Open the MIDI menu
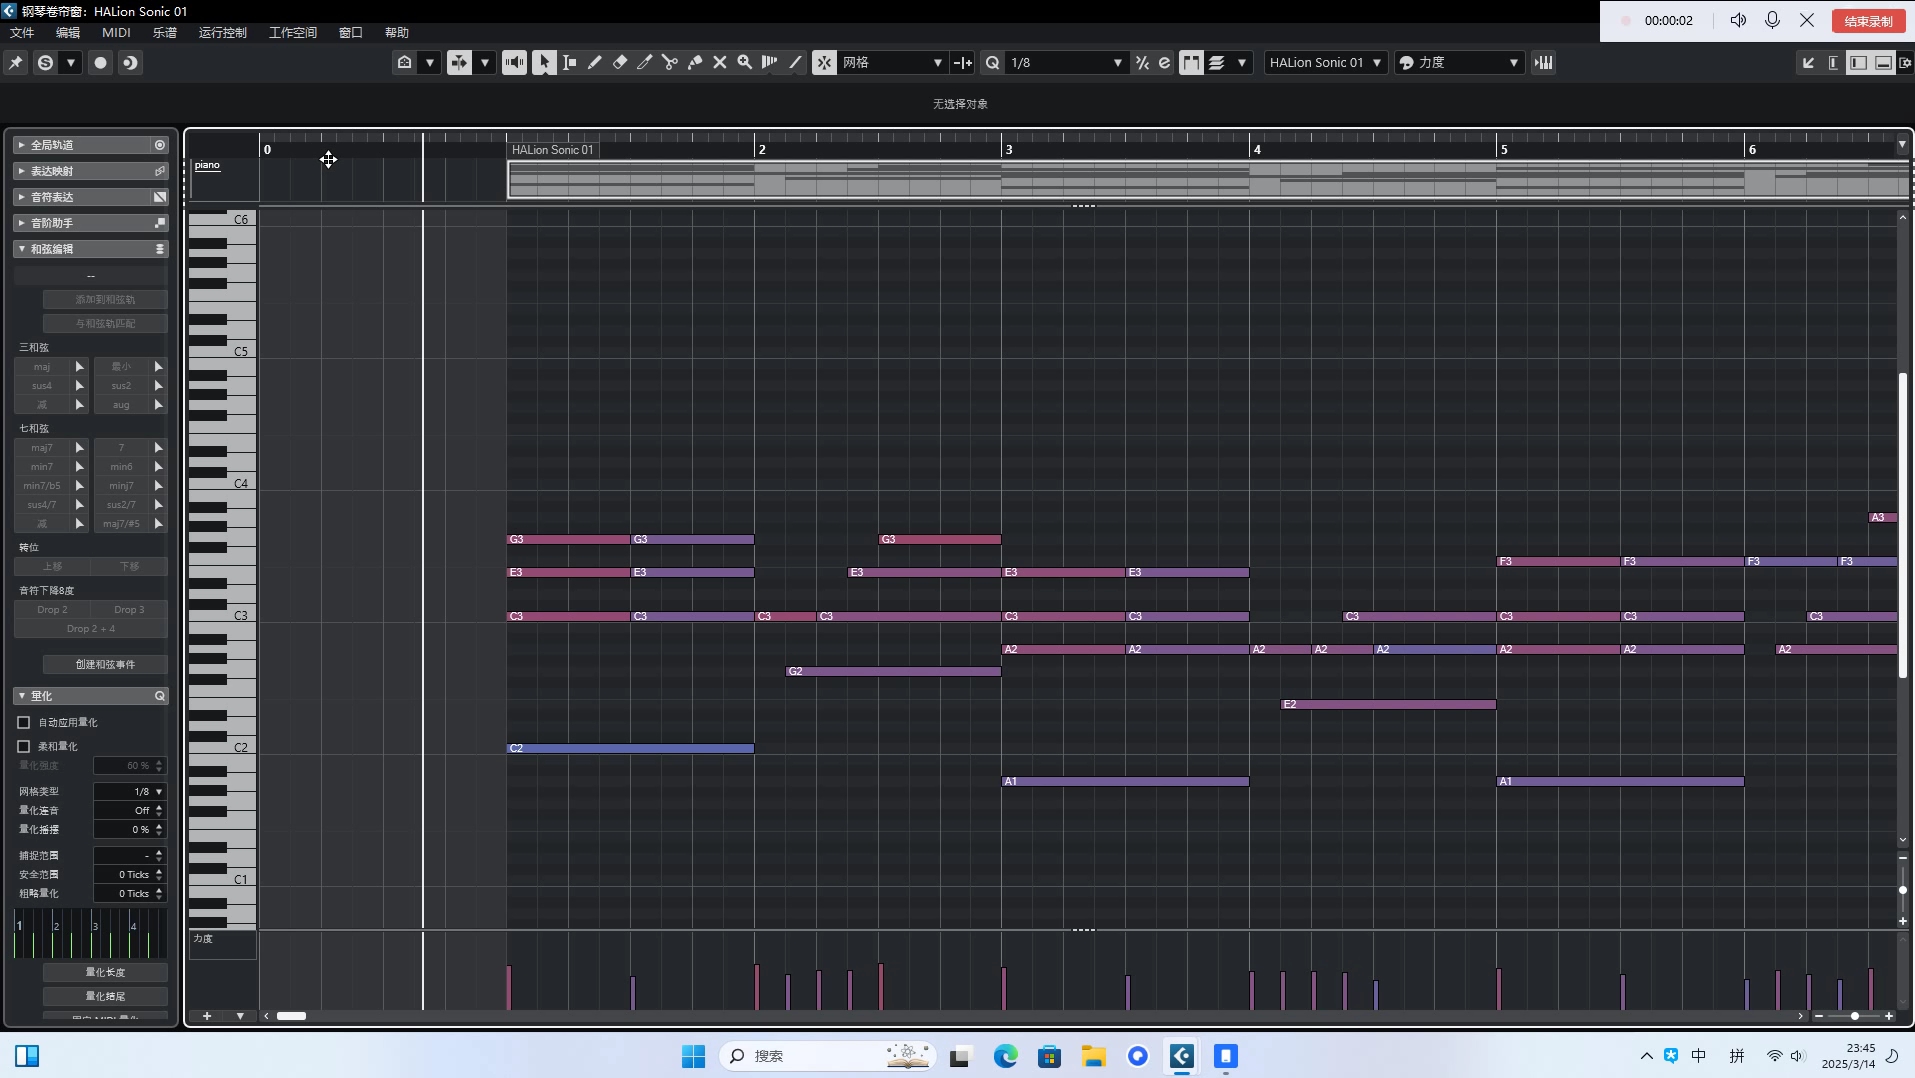1915x1078 pixels. (x=116, y=32)
